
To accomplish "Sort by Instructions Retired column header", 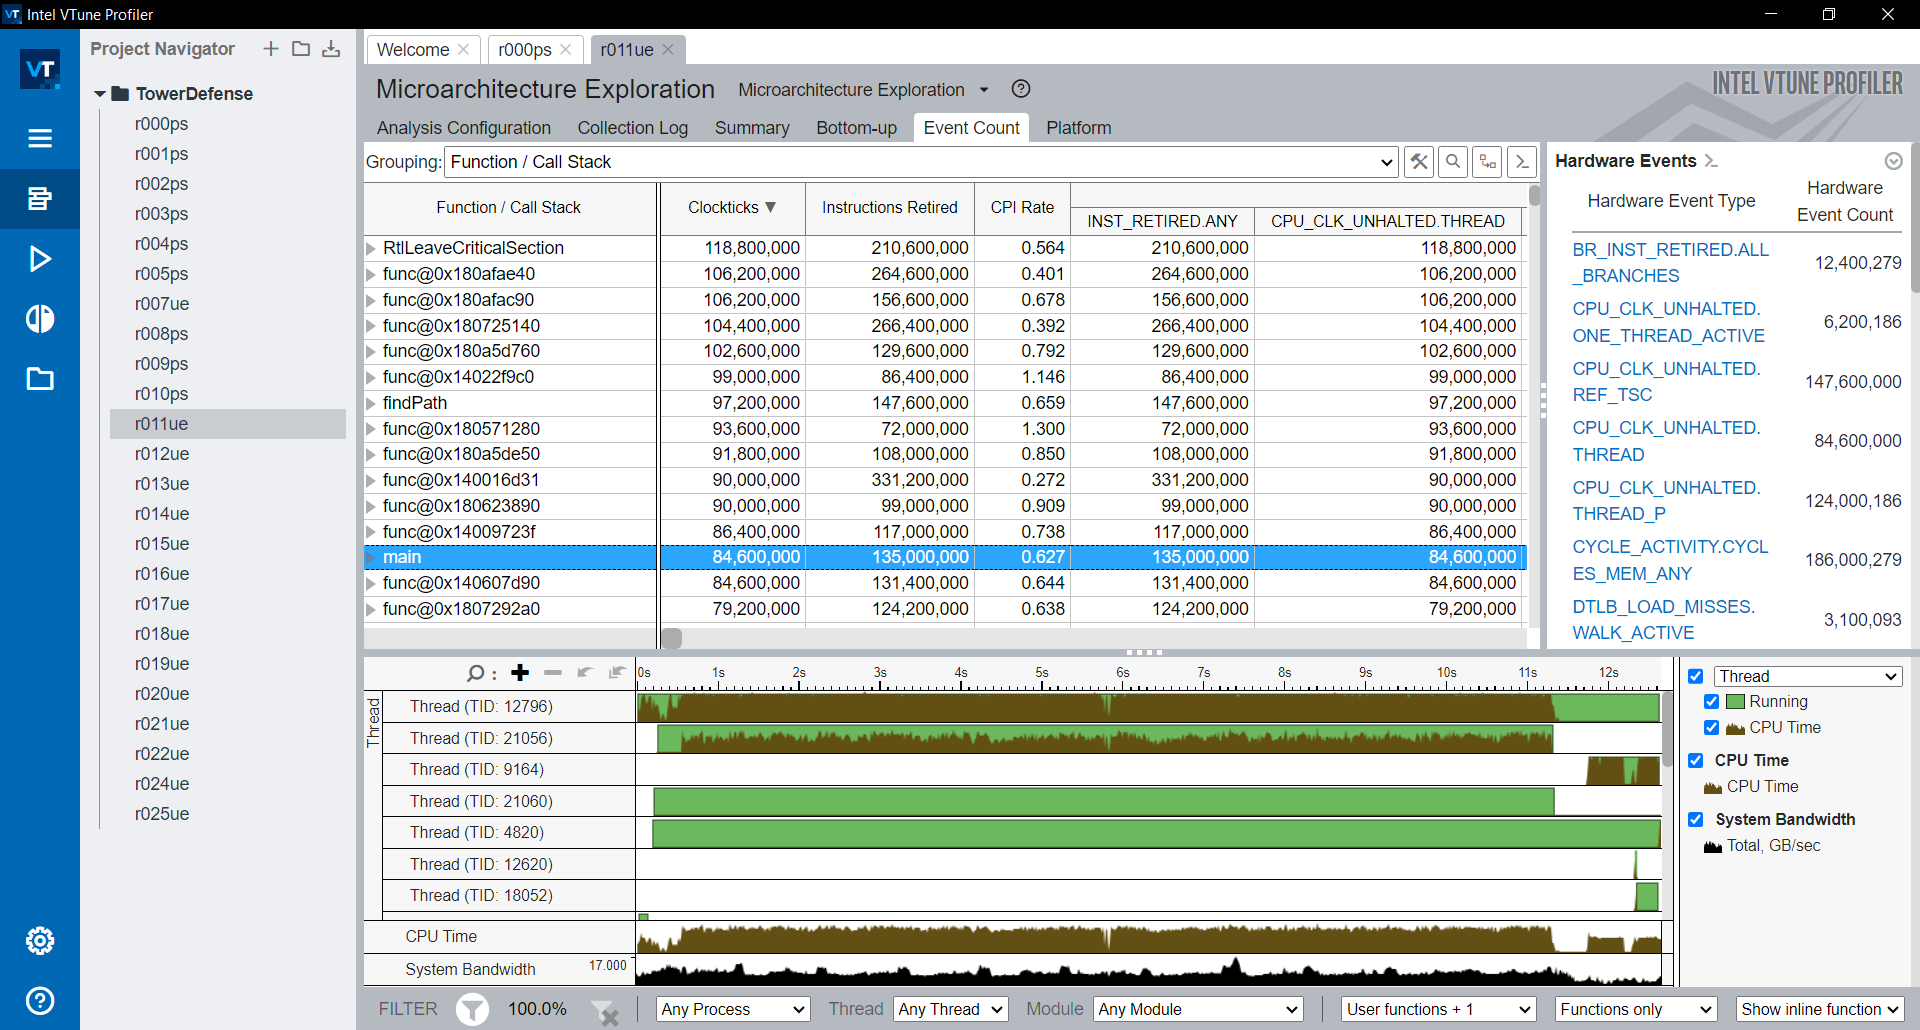I will point(890,207).
